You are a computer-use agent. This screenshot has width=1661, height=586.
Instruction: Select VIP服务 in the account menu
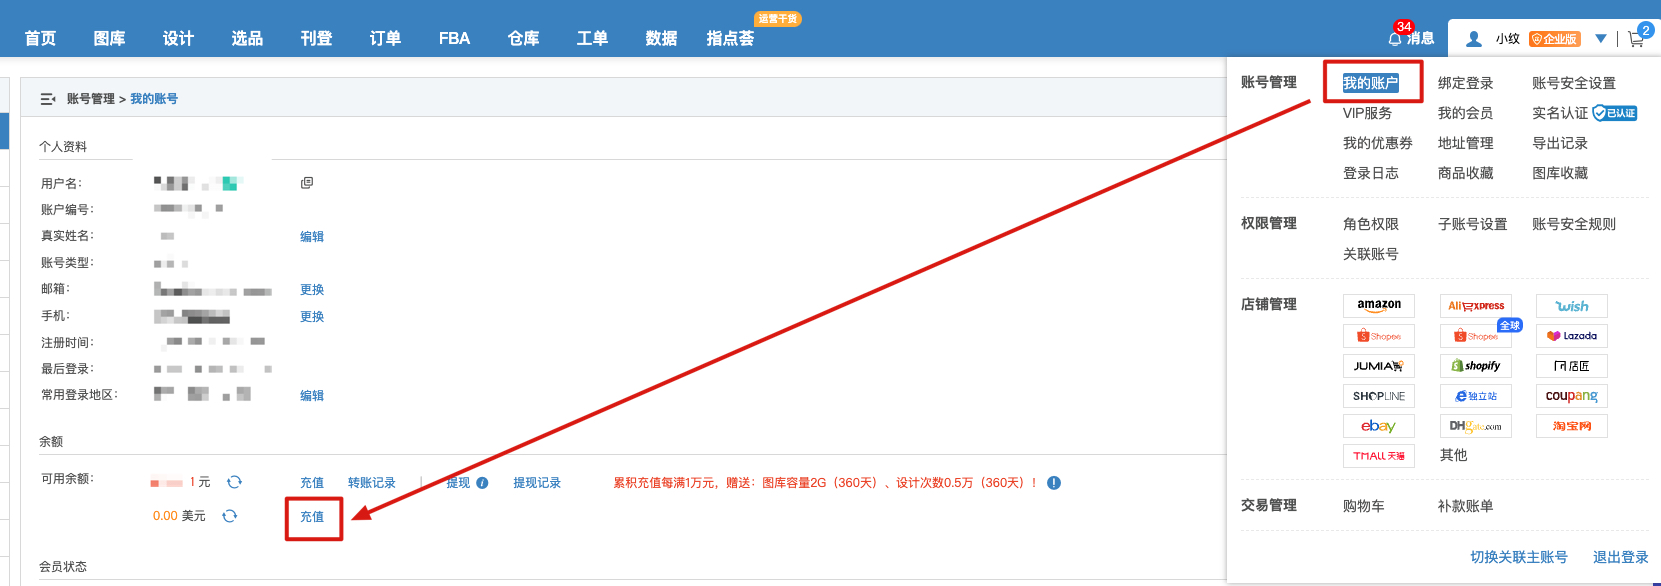1367,113
